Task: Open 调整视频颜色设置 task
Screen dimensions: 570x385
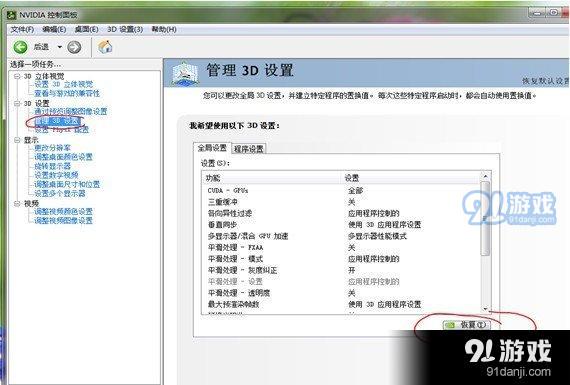Action: click(x=63, y=212)
